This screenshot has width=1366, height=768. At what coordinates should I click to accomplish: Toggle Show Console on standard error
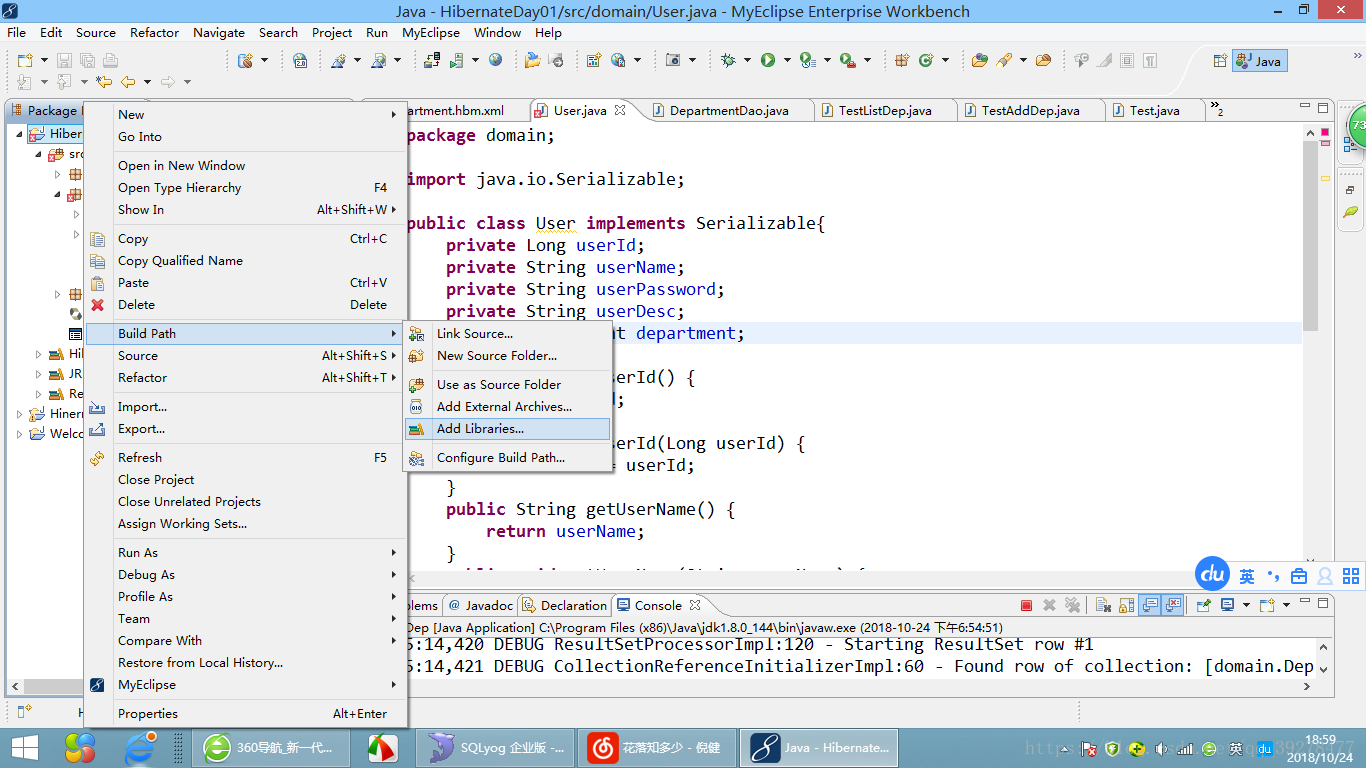1174,605
